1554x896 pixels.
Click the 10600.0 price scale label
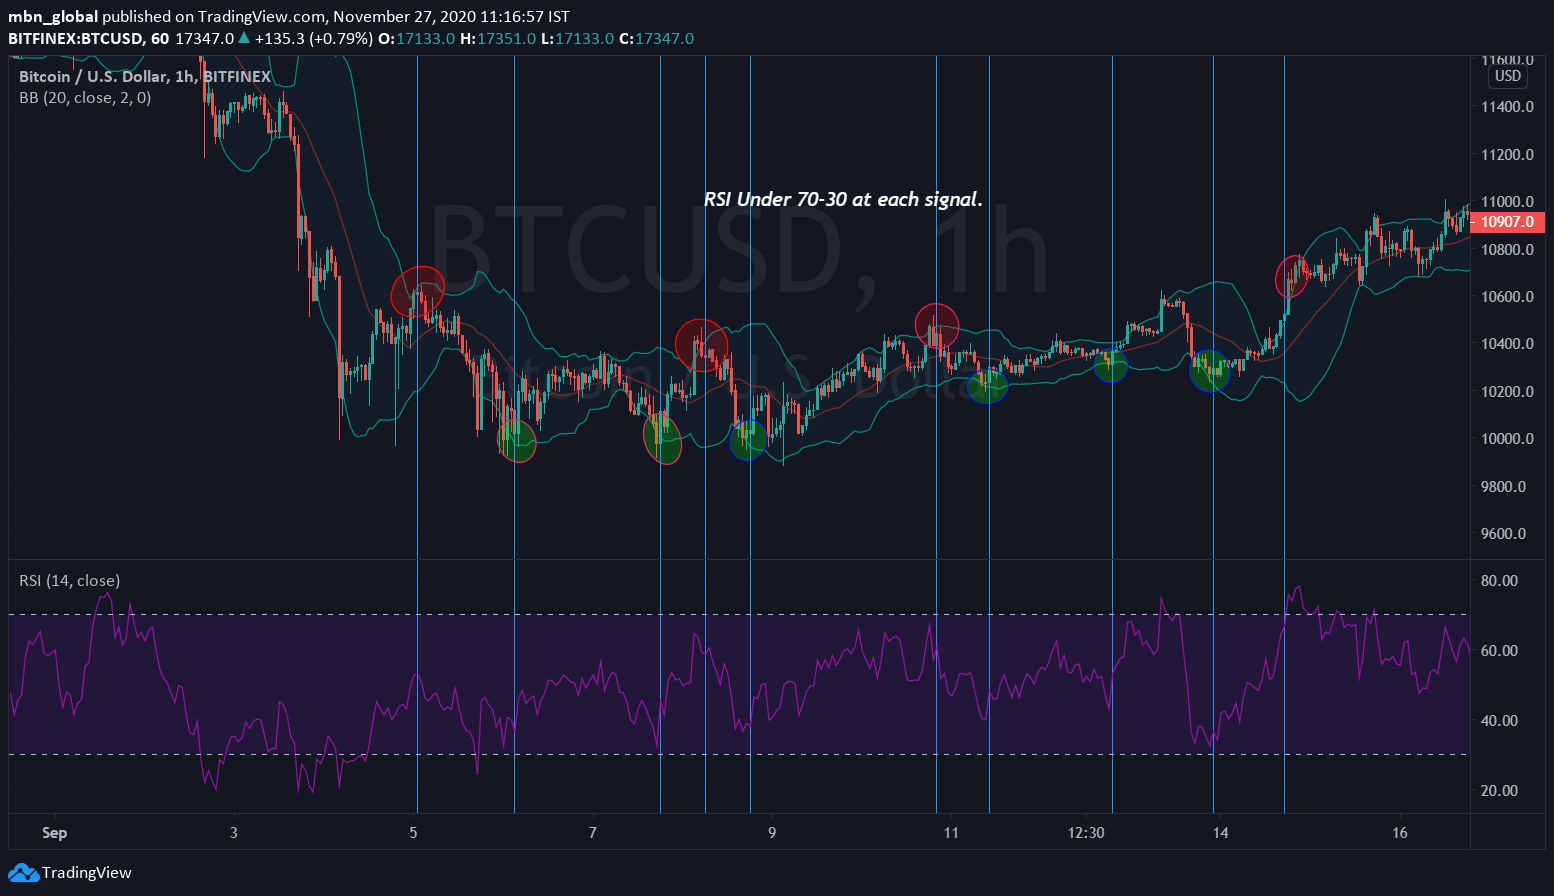point(1507,297)
